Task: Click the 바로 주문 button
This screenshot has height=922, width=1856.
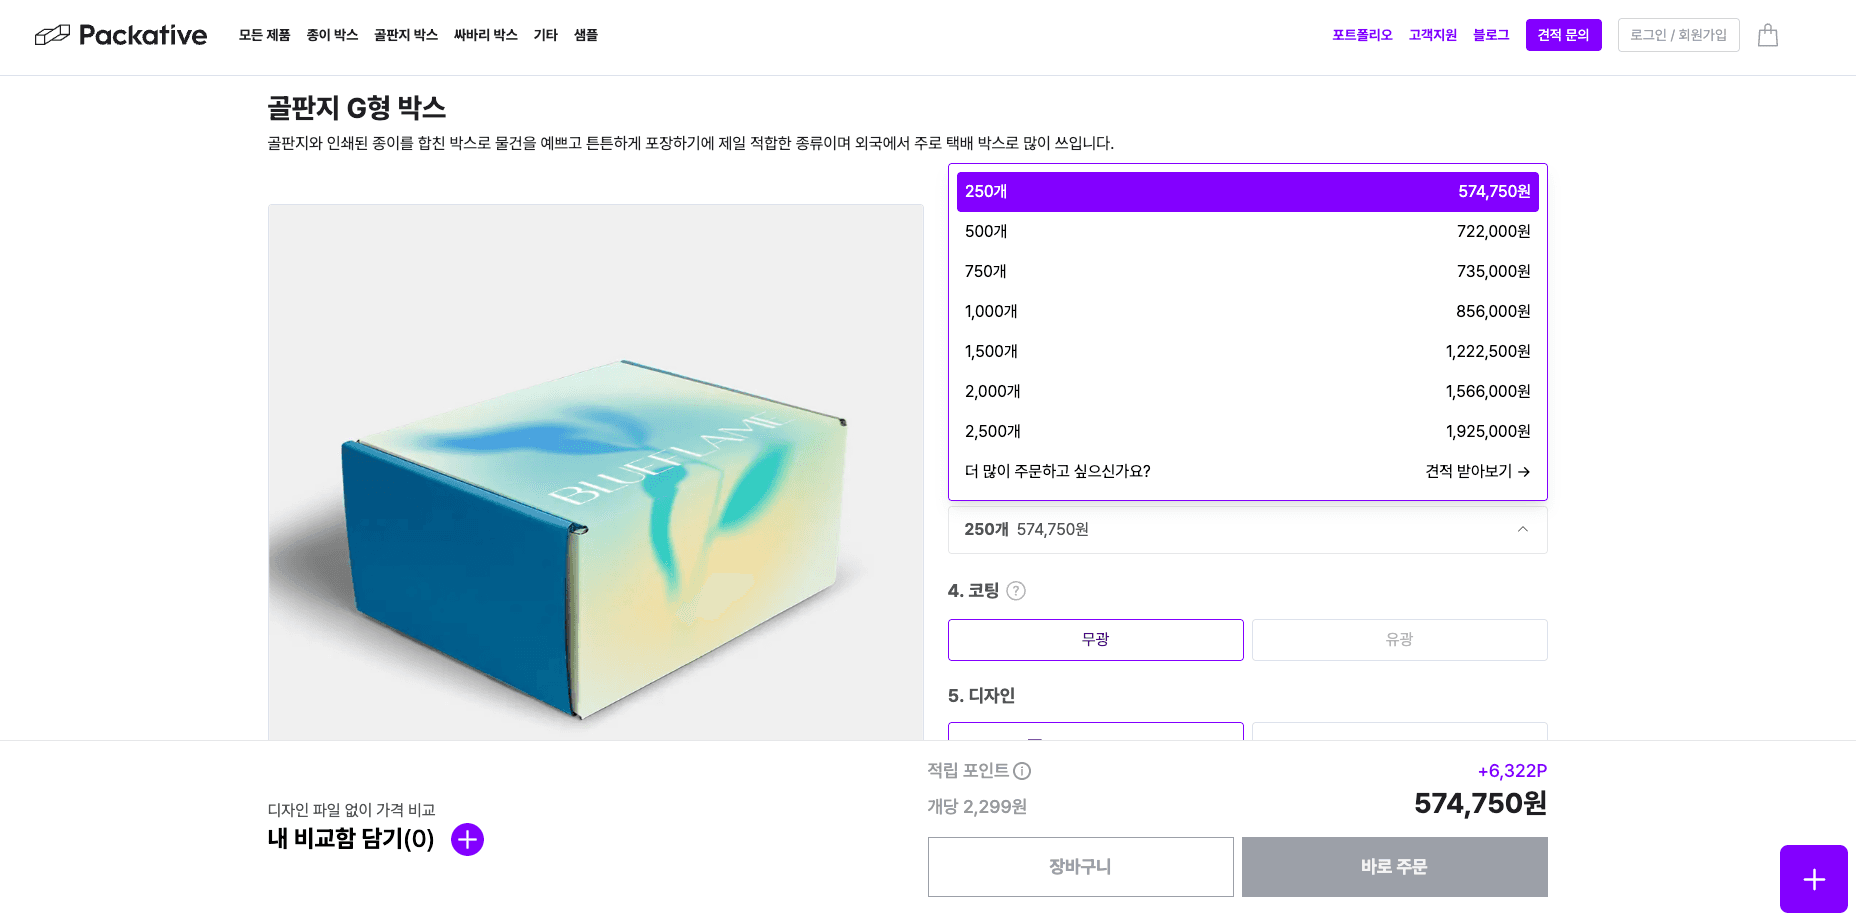Action: [x=1395, y=867]
